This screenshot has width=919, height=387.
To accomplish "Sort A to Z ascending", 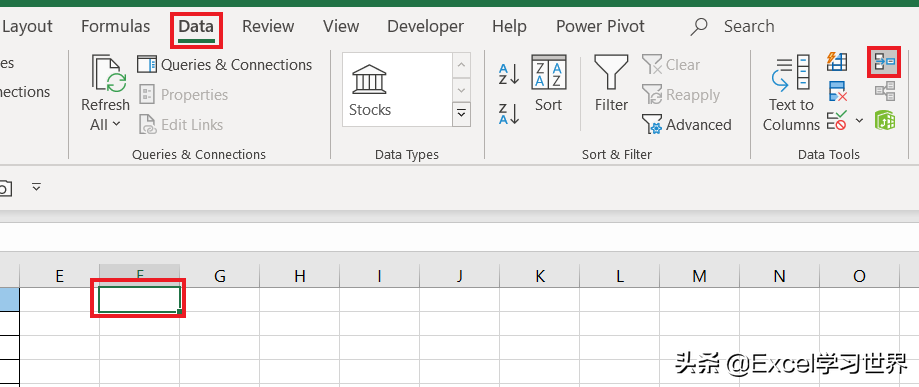I will coord(509,74).
